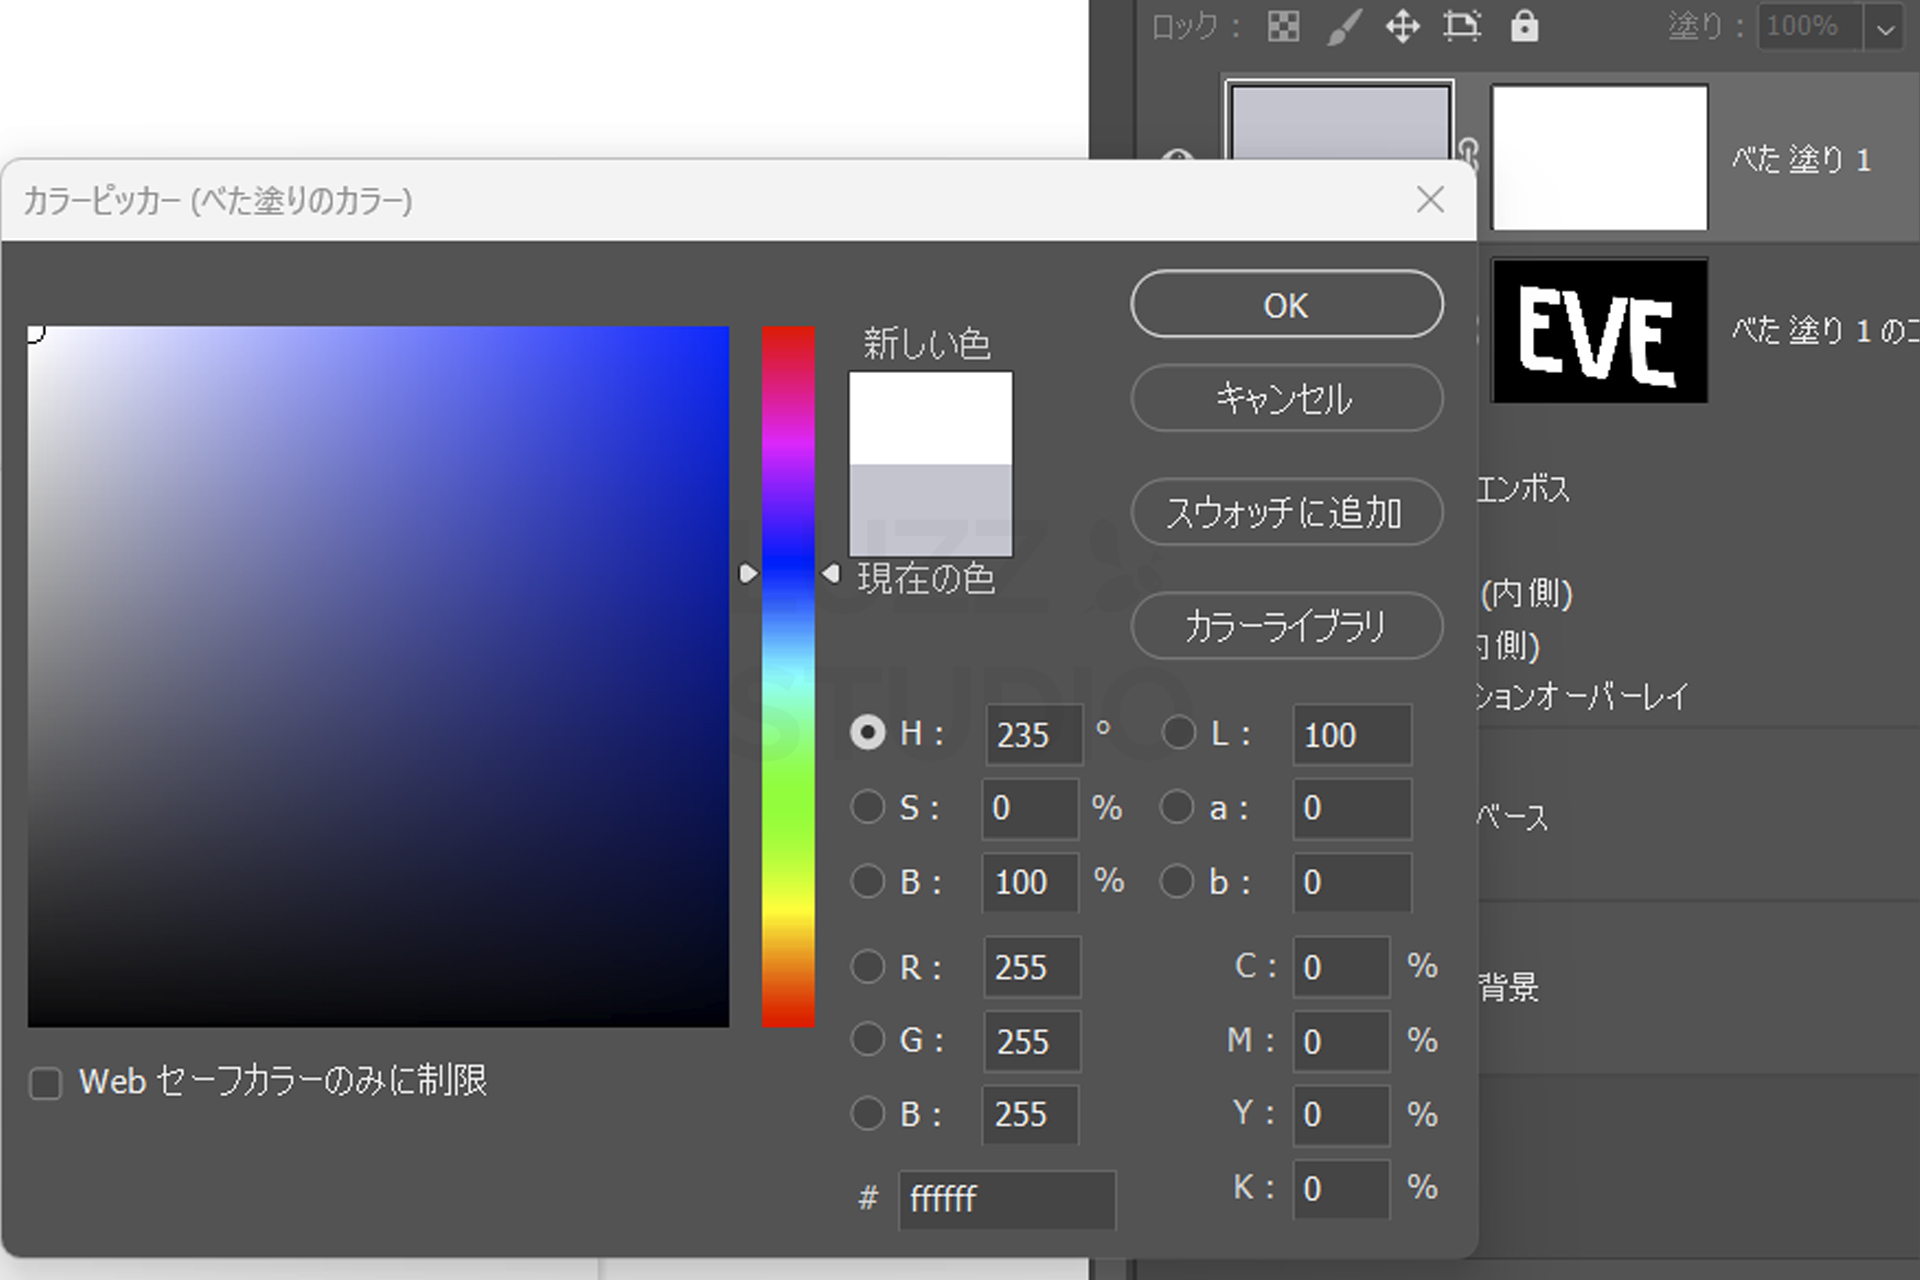Click lock position move icon
The width and height of the screenshot is (1920, 1280).
(1402, 27)
